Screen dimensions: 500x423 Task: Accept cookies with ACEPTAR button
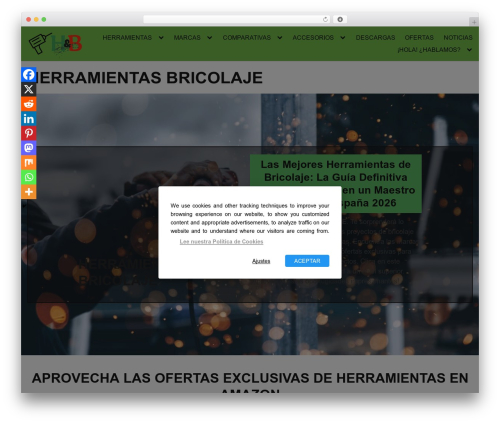pyautogui.click(x=307, y=261)
